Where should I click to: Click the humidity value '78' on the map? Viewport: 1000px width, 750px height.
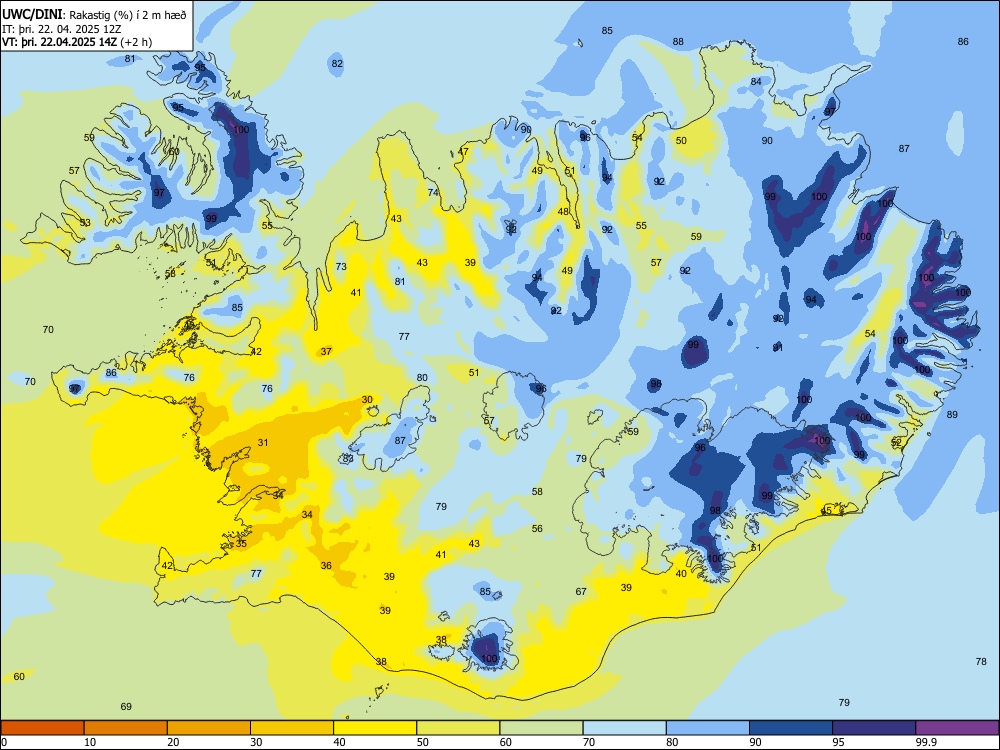pyautogui.click(x=981, y=661)
